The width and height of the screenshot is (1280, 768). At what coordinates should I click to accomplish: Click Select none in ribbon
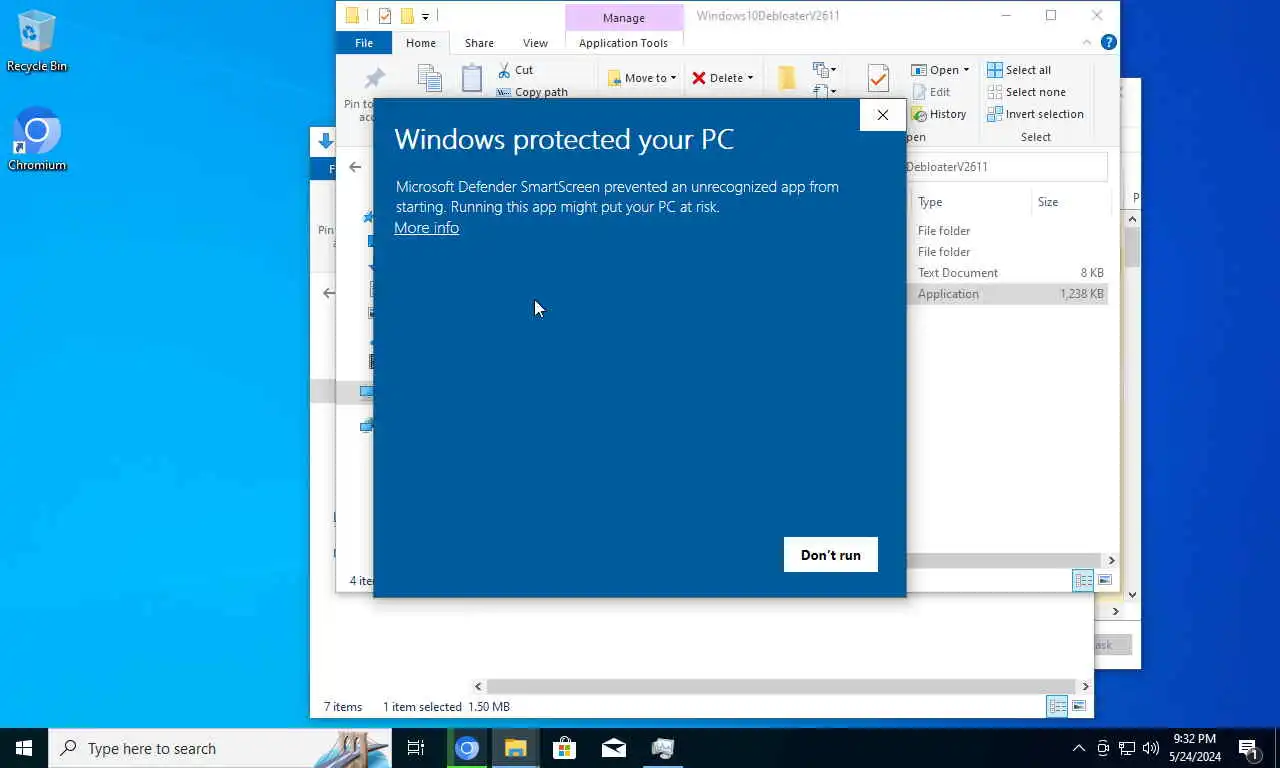coord(1026,92)
